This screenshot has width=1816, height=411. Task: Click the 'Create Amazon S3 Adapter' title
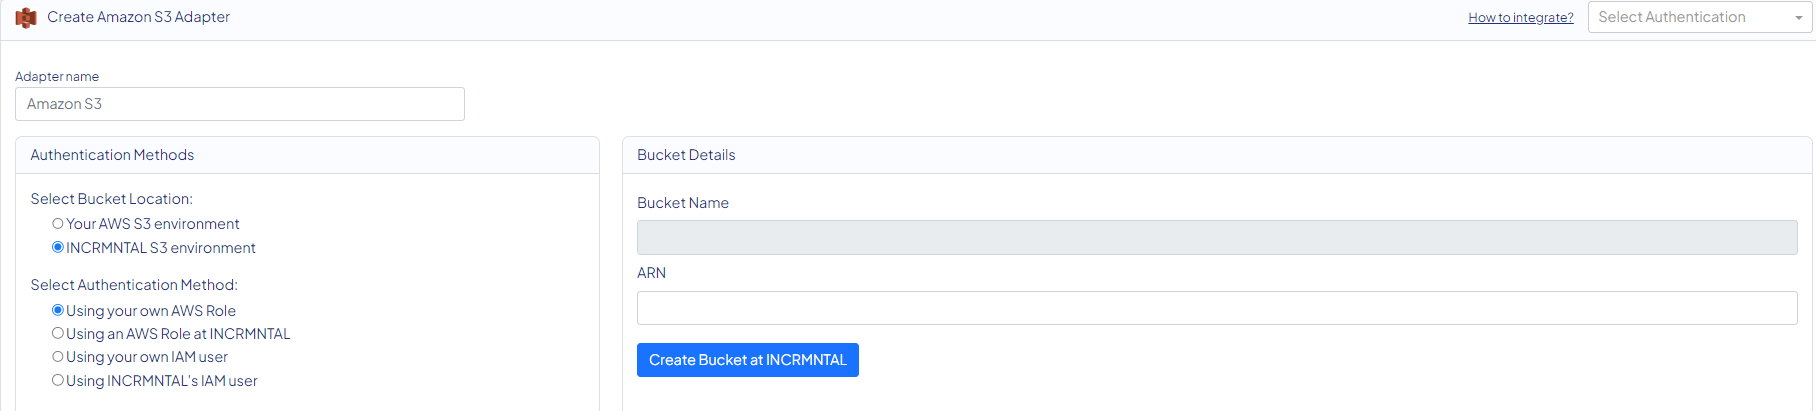pyautogui.click(x=138, y=17)
